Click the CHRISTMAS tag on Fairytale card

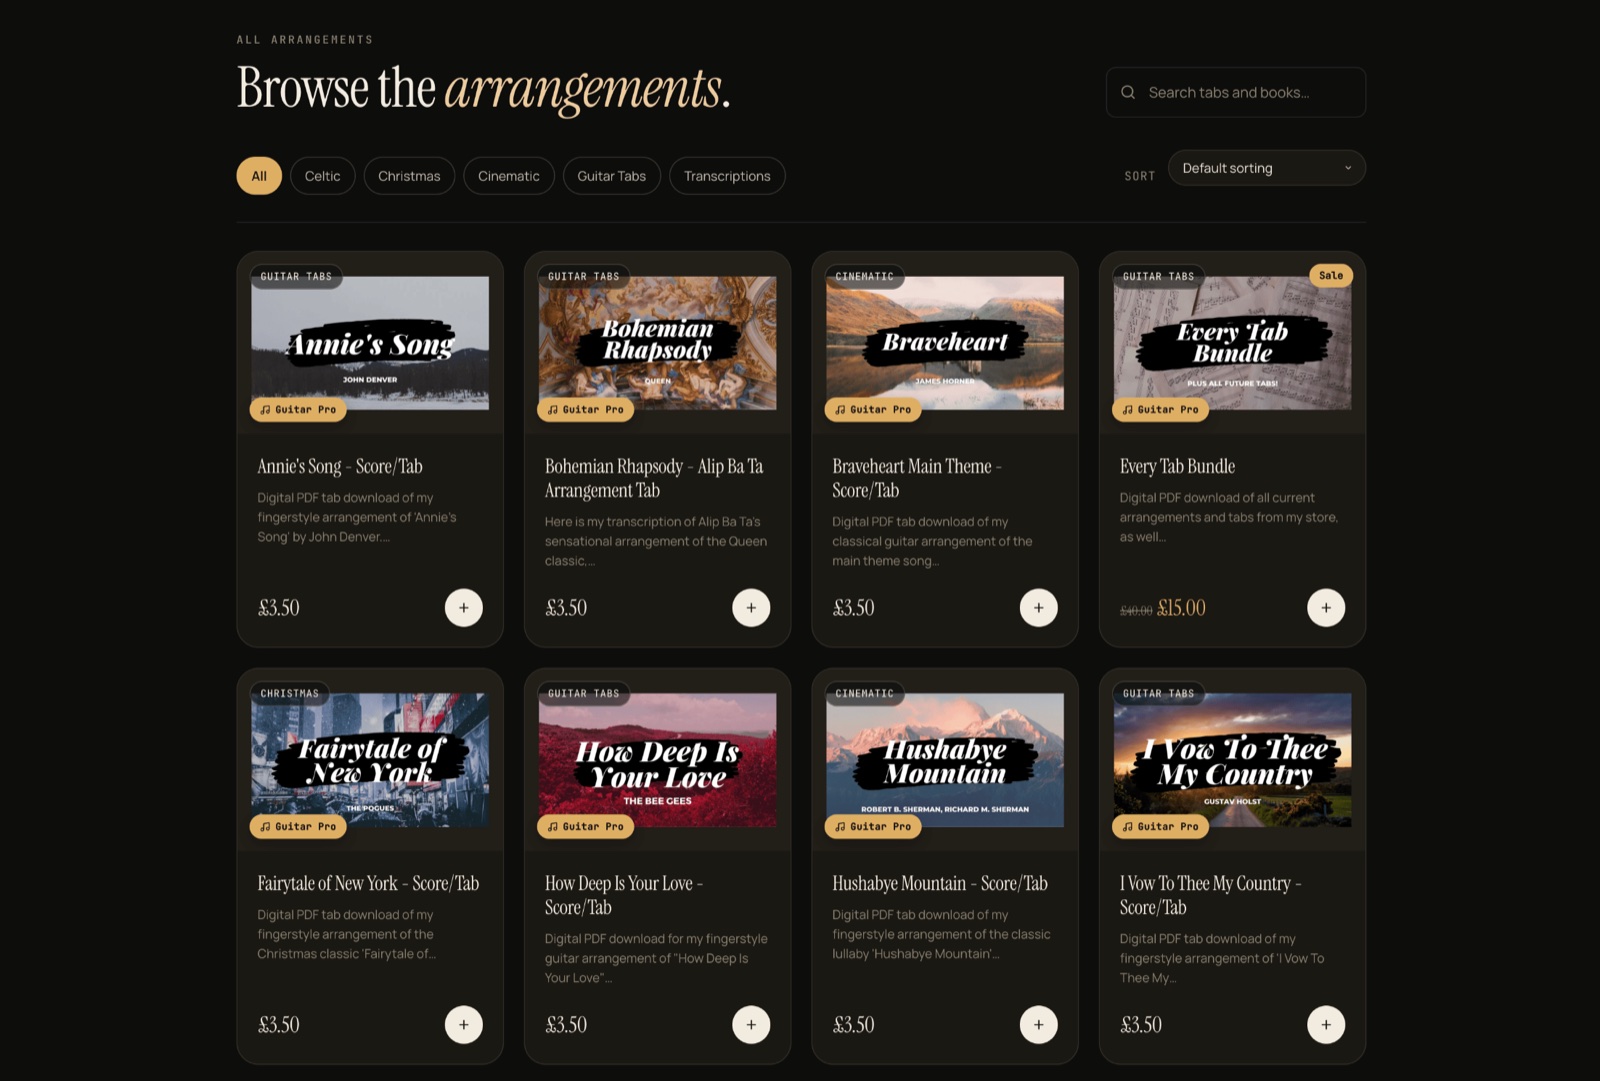click(x=290, y=693)
